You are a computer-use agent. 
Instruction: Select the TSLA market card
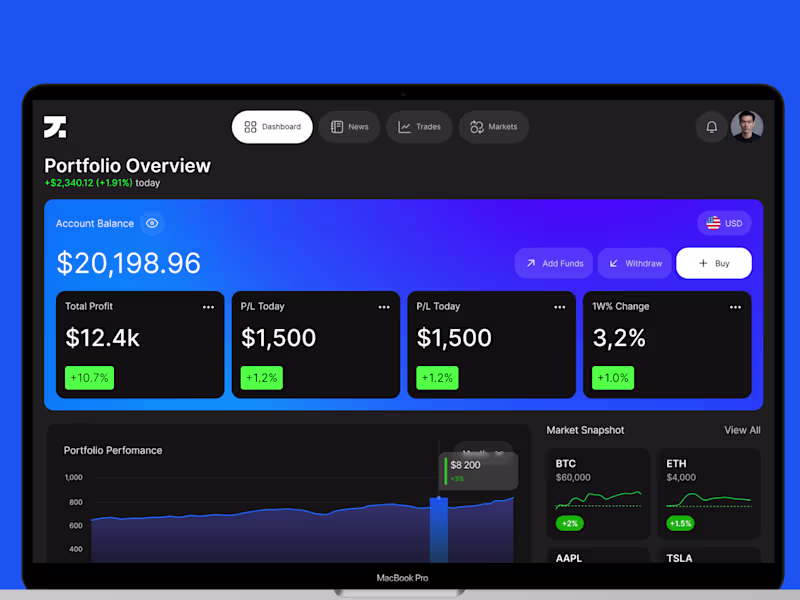point(709,556)
